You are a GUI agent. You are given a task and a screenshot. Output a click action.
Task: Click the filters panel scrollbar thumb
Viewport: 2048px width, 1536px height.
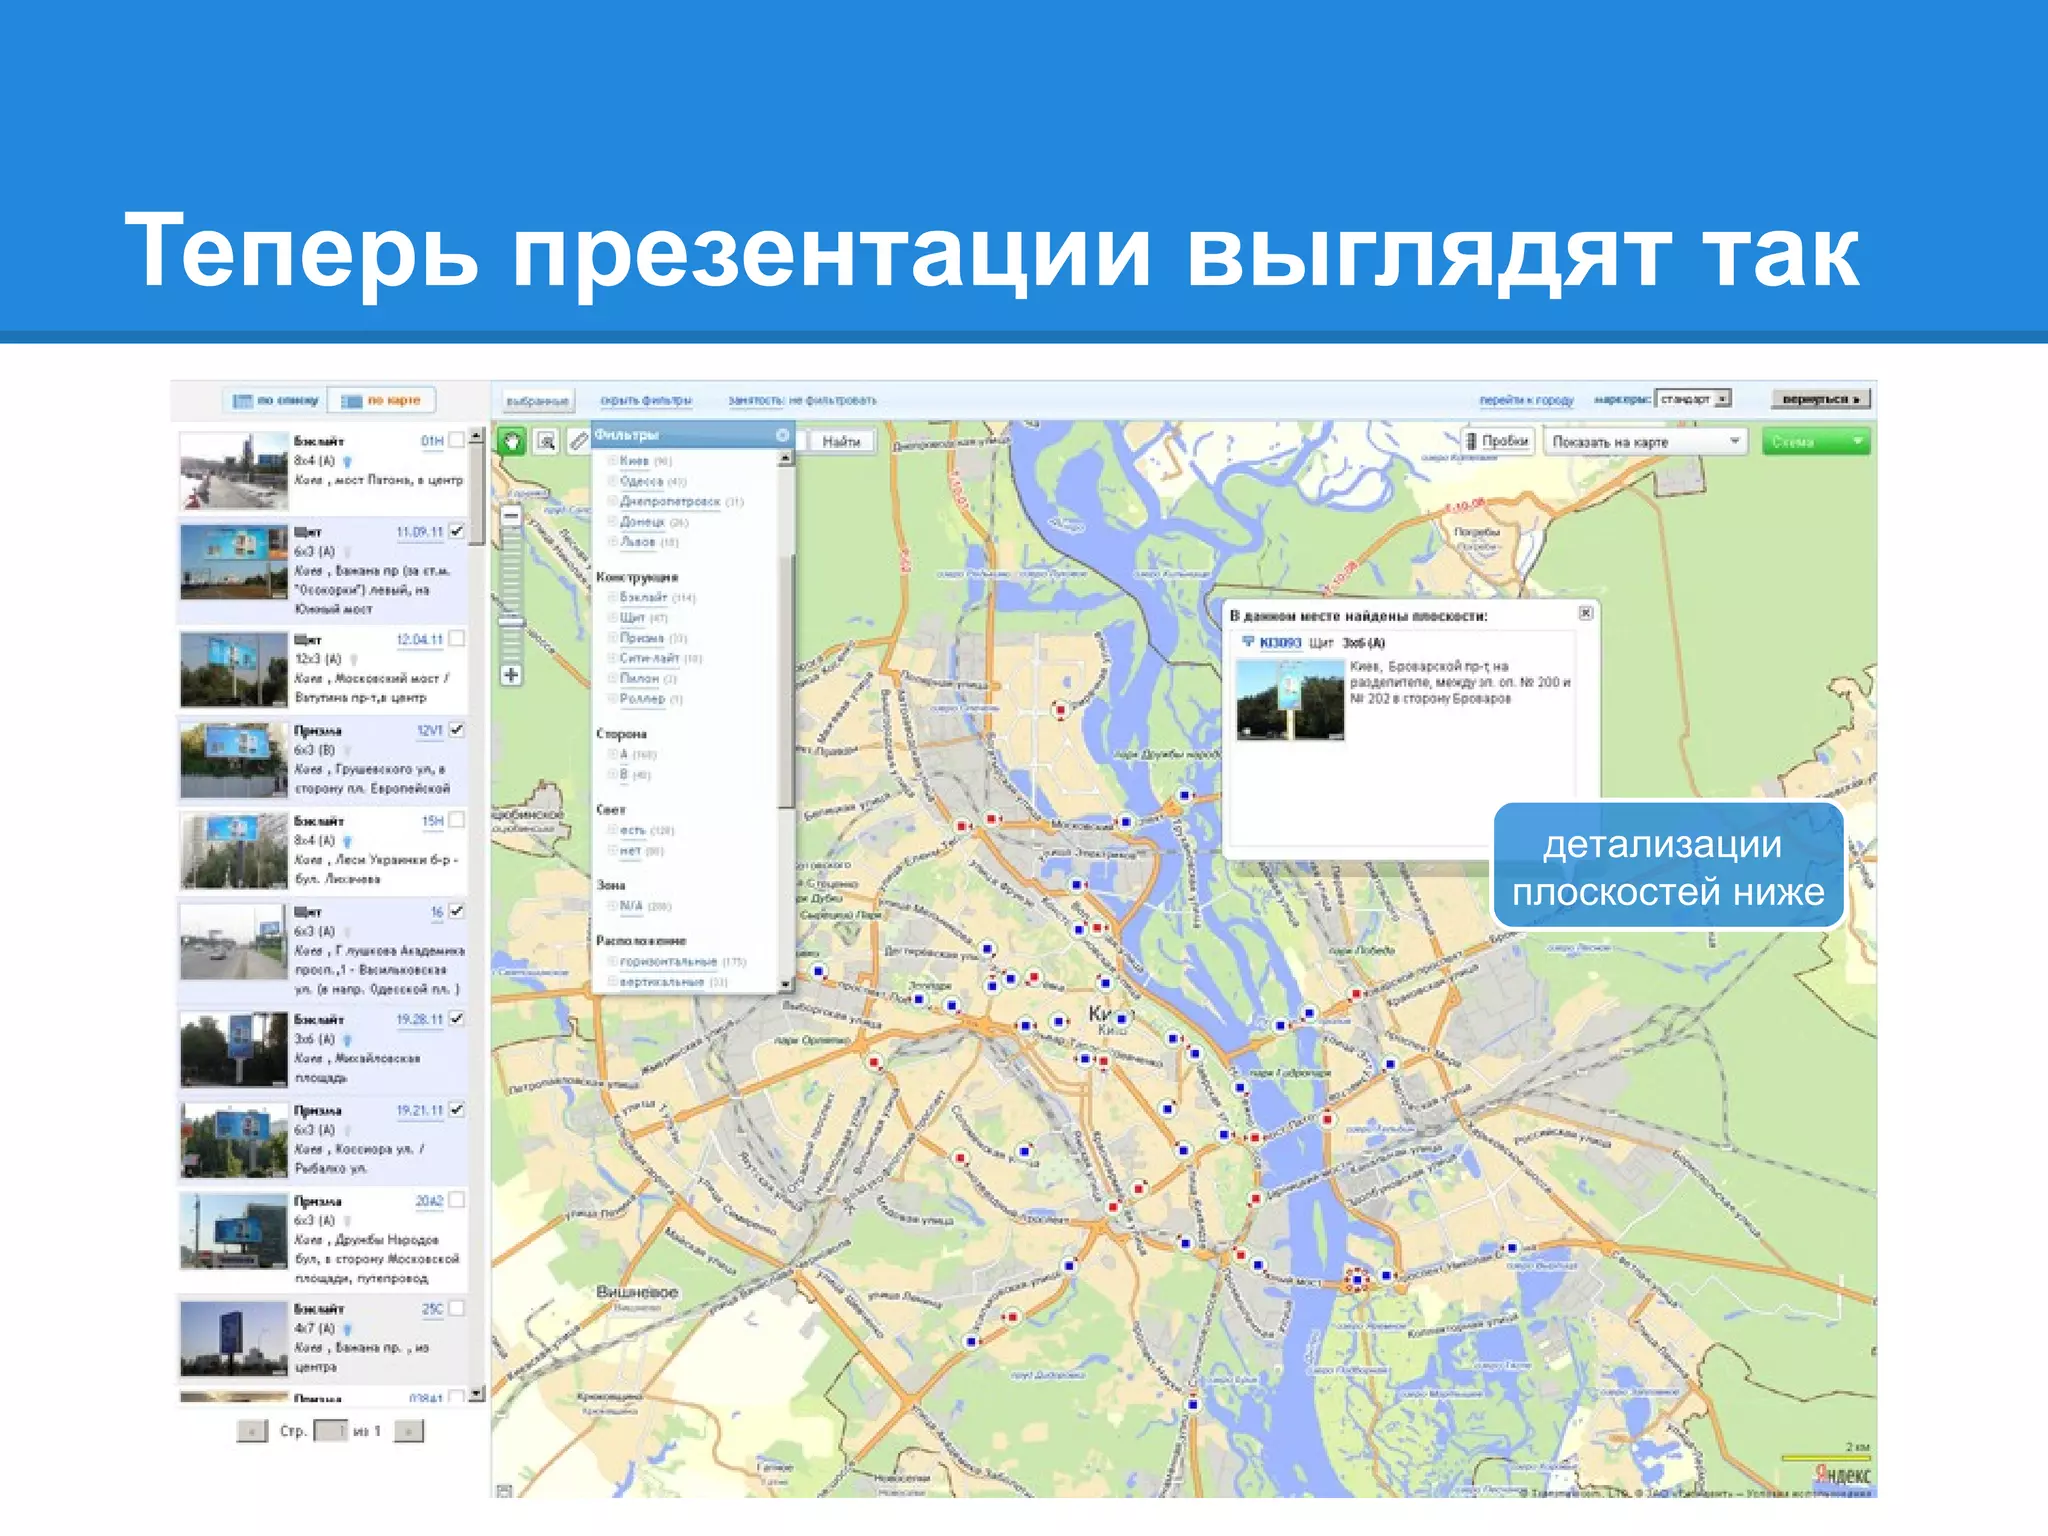786,680
